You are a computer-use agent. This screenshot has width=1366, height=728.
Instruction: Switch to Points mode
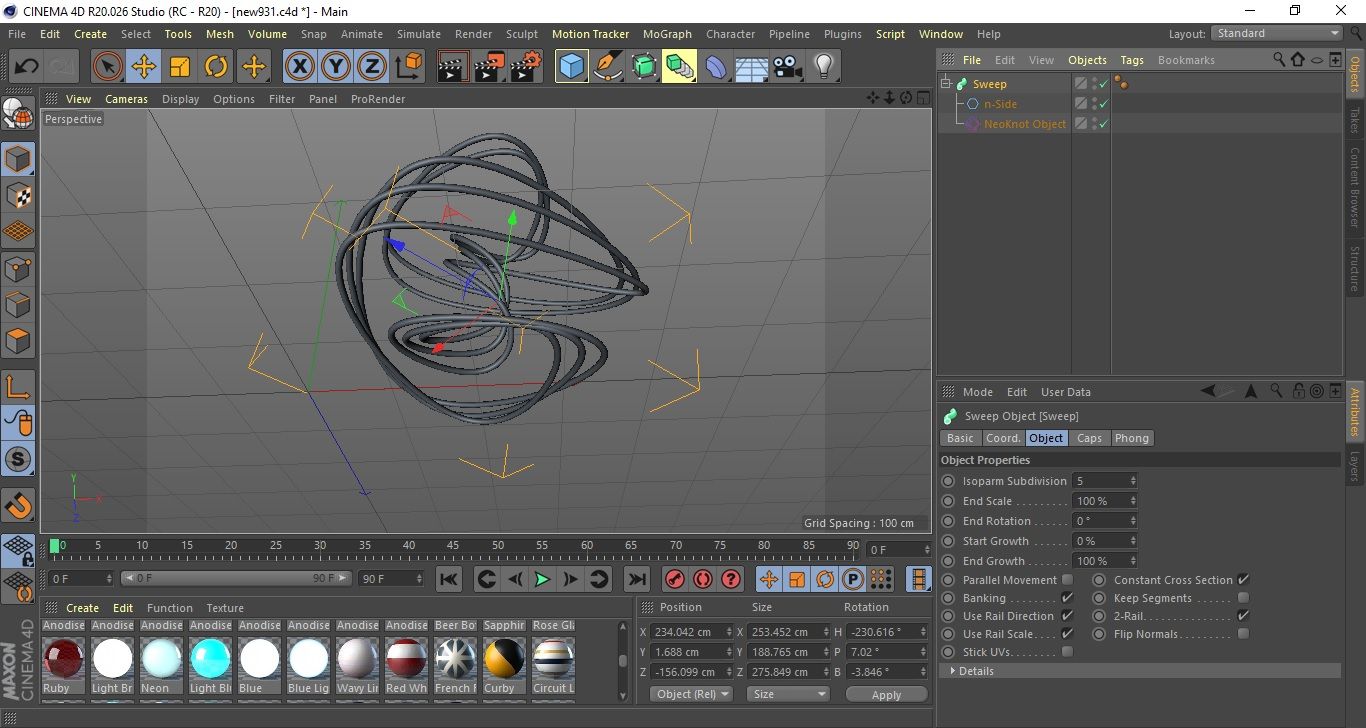click(x=18, y=268)
